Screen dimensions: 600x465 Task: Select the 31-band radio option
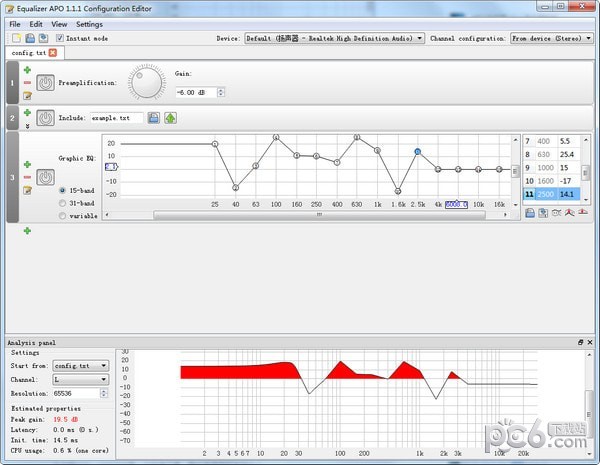tap(64, 202)
